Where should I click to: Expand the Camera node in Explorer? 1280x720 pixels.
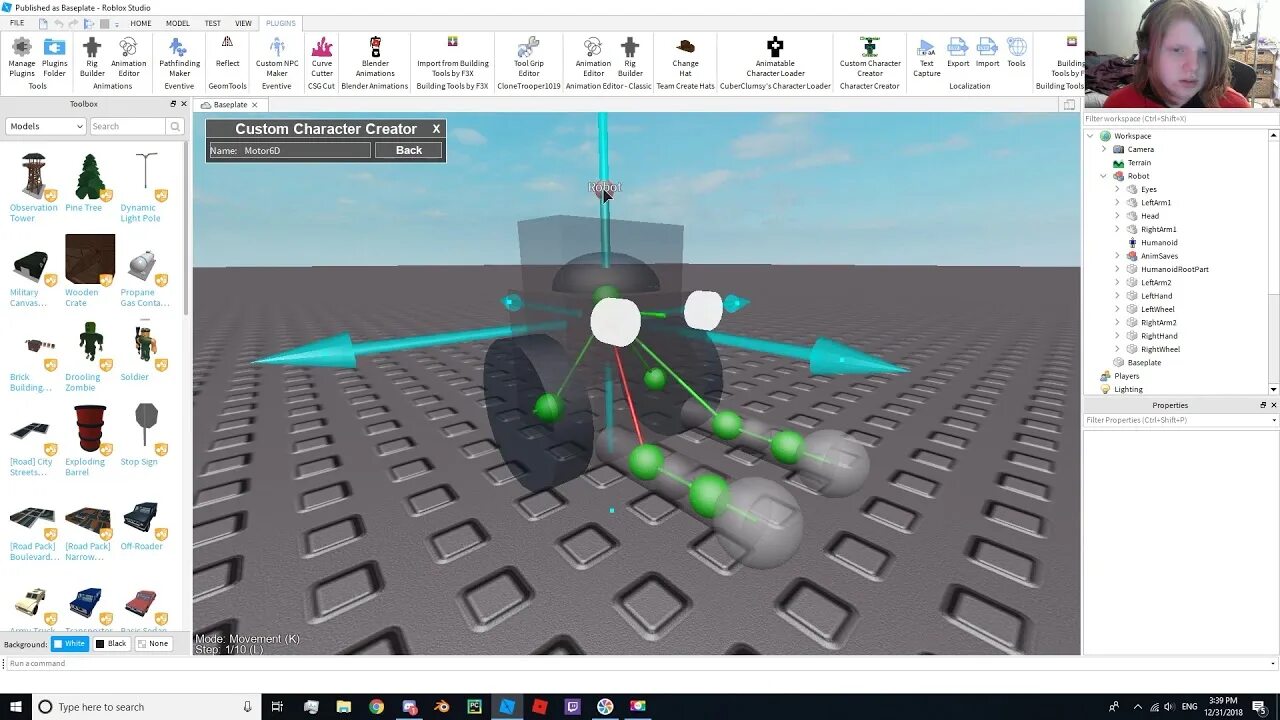[1104, 149]
